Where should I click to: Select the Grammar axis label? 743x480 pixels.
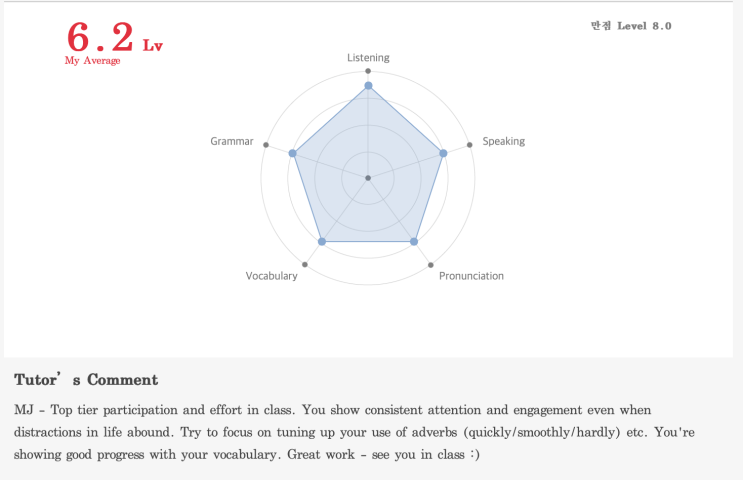[x=231, y=141]
